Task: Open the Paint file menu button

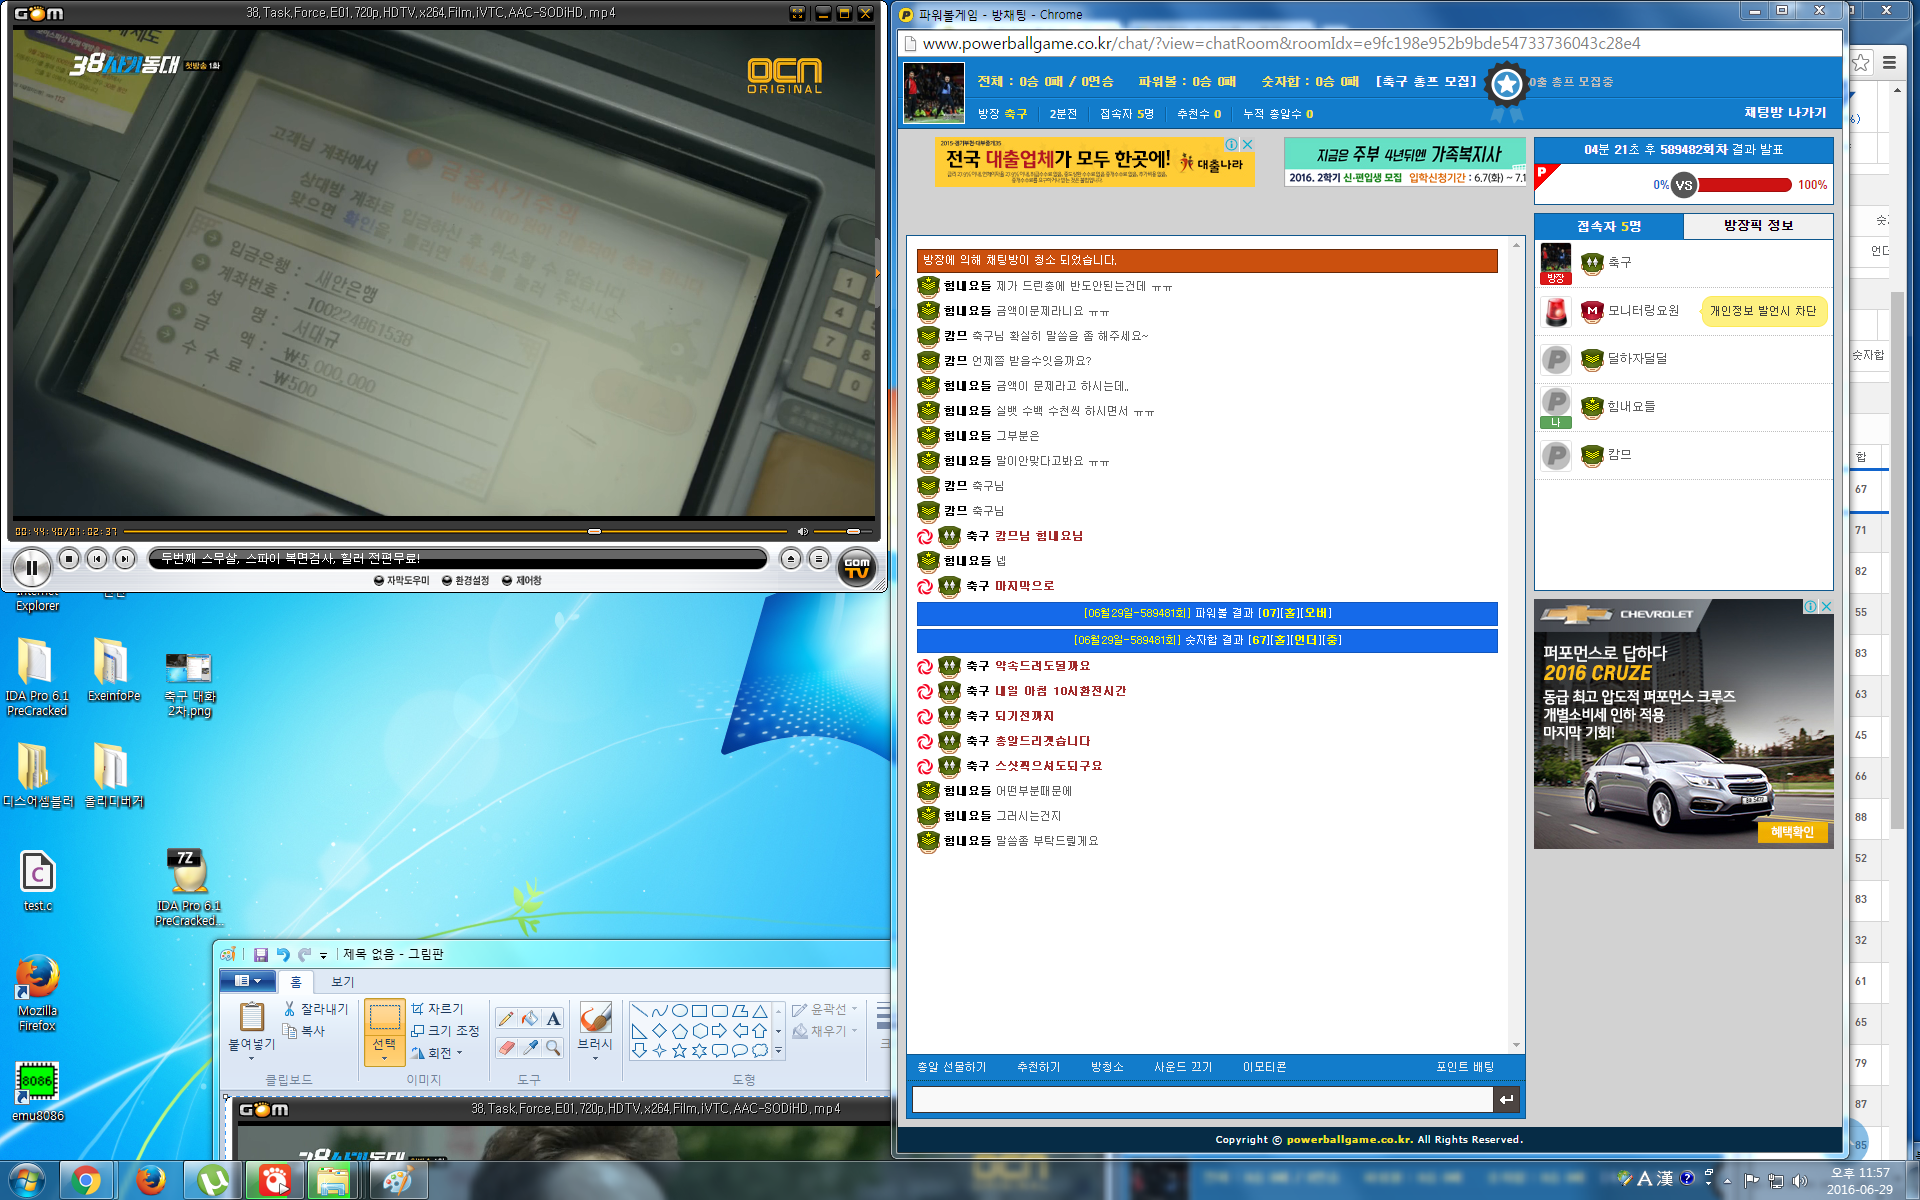Action: click(247, 981)
